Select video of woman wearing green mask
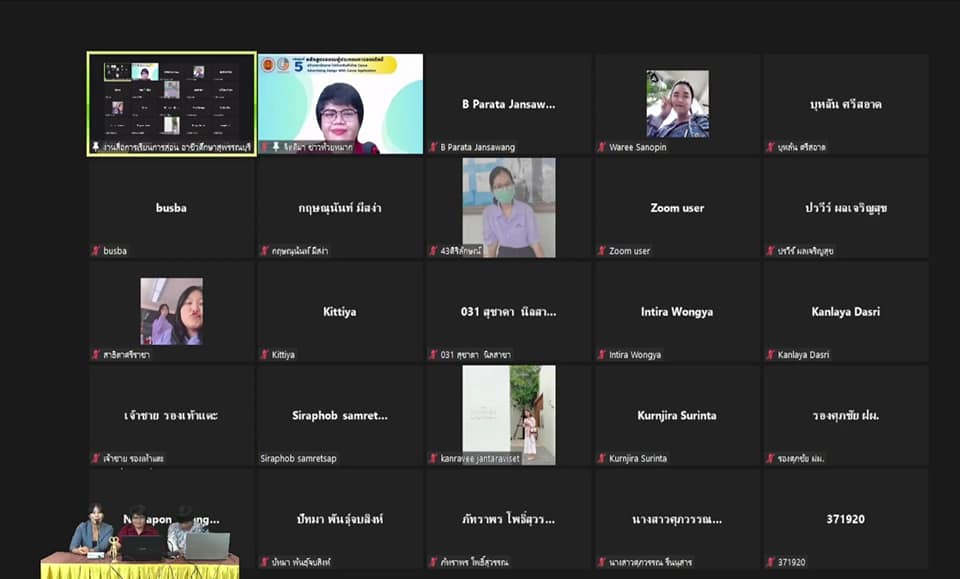Image resolution: width=960 pixels, height=579 pixels. [x=509, y=207]
